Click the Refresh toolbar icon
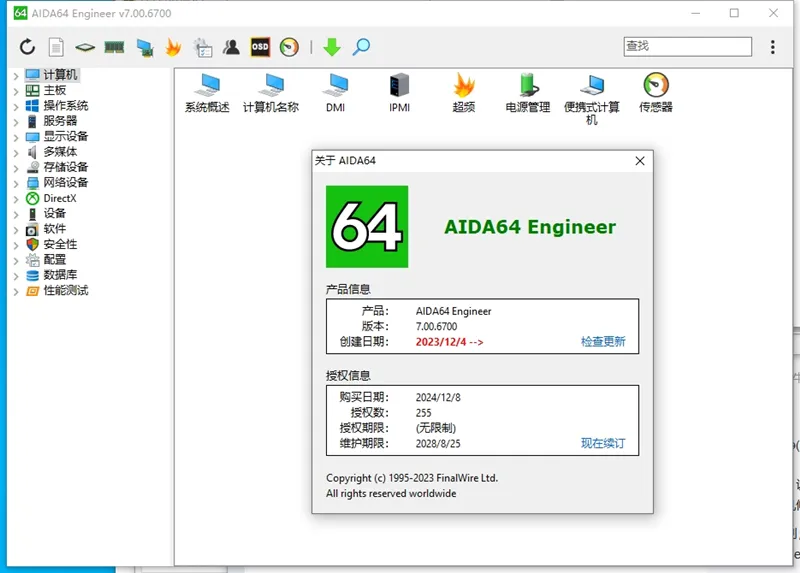The image size is (800, 573). point(28,47)
